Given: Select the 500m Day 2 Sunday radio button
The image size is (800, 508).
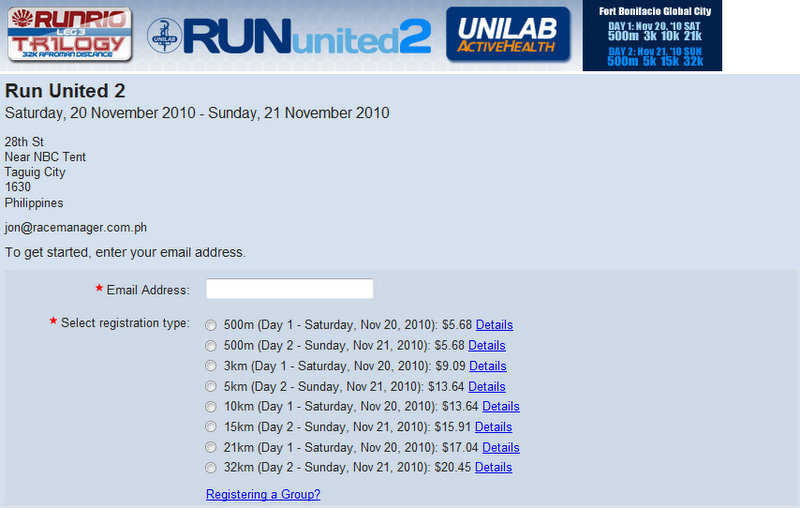Looking at the screenshot, I should pos(210,346).
